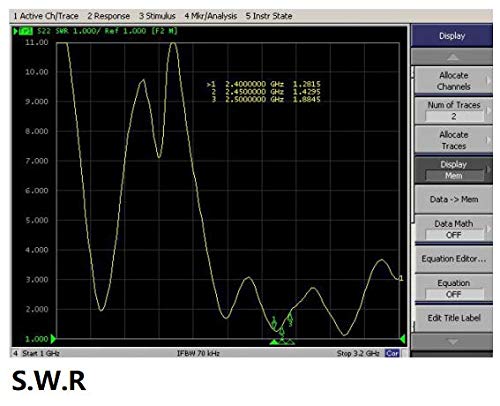Expand the Allocate Channels submenu

tap(453, 81)
